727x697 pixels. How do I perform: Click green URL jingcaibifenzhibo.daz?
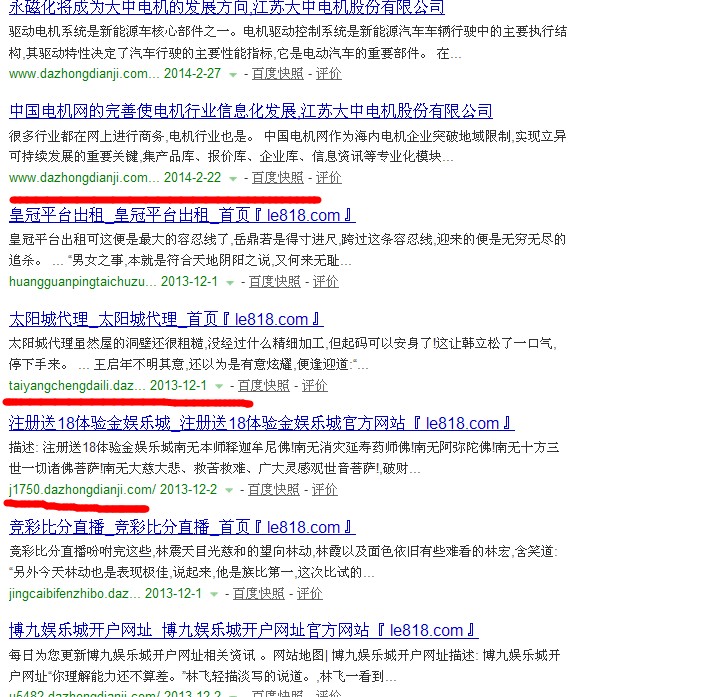pyautogui.click(x=74, y=593)
